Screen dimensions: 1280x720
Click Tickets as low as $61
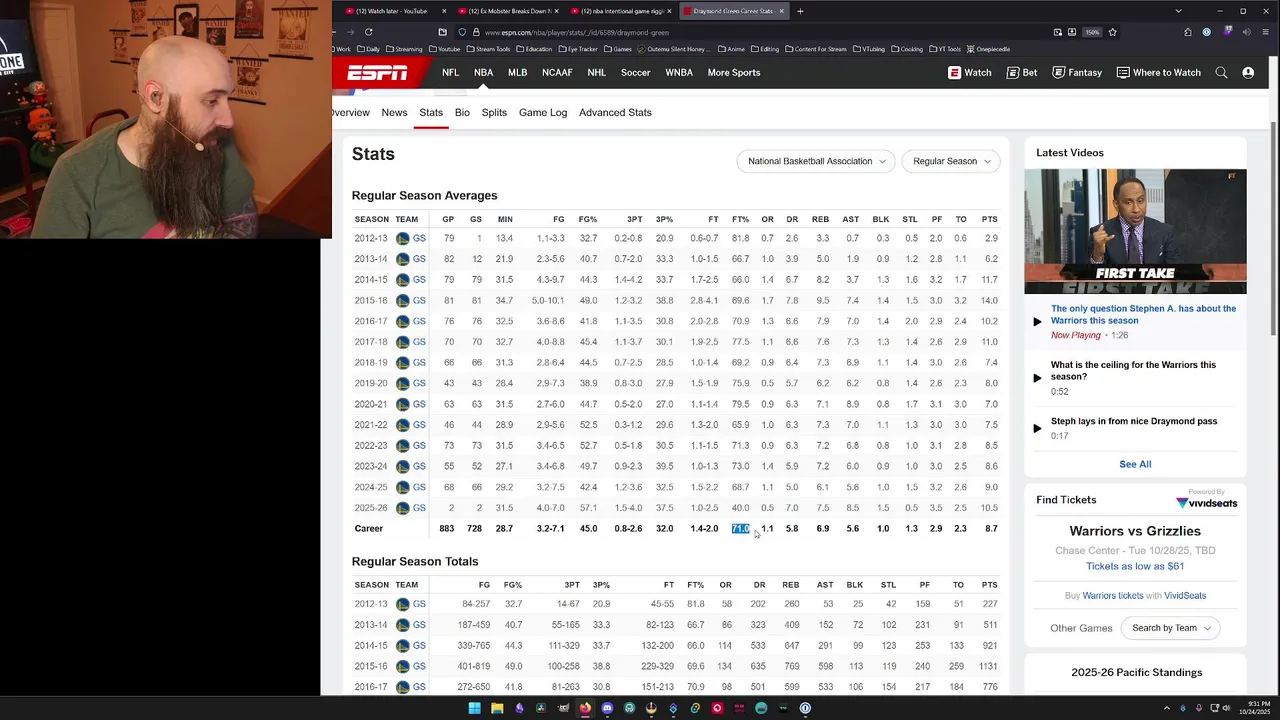tap(1135, 566)
